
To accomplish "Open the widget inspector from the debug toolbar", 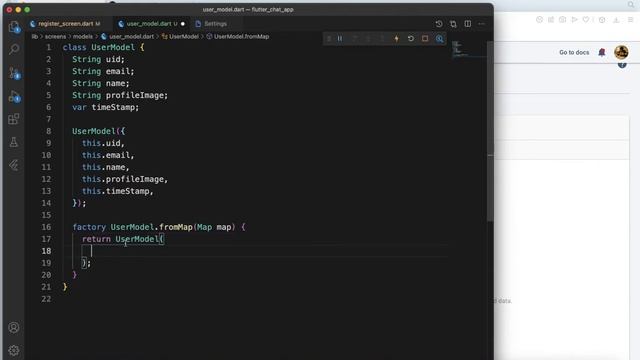I will 439,39.
